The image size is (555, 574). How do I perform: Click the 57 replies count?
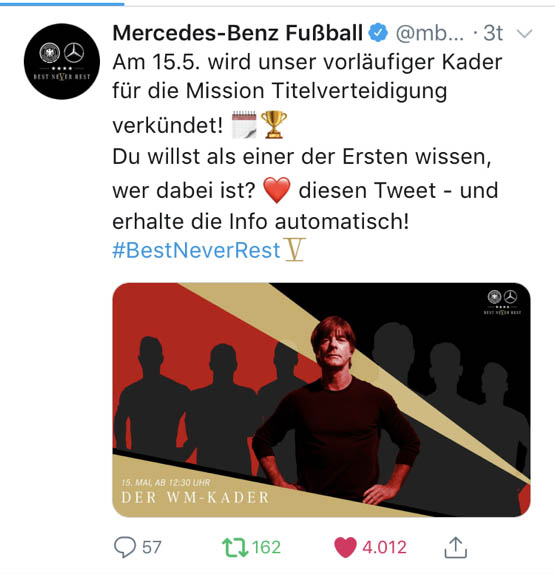[152, 547]
